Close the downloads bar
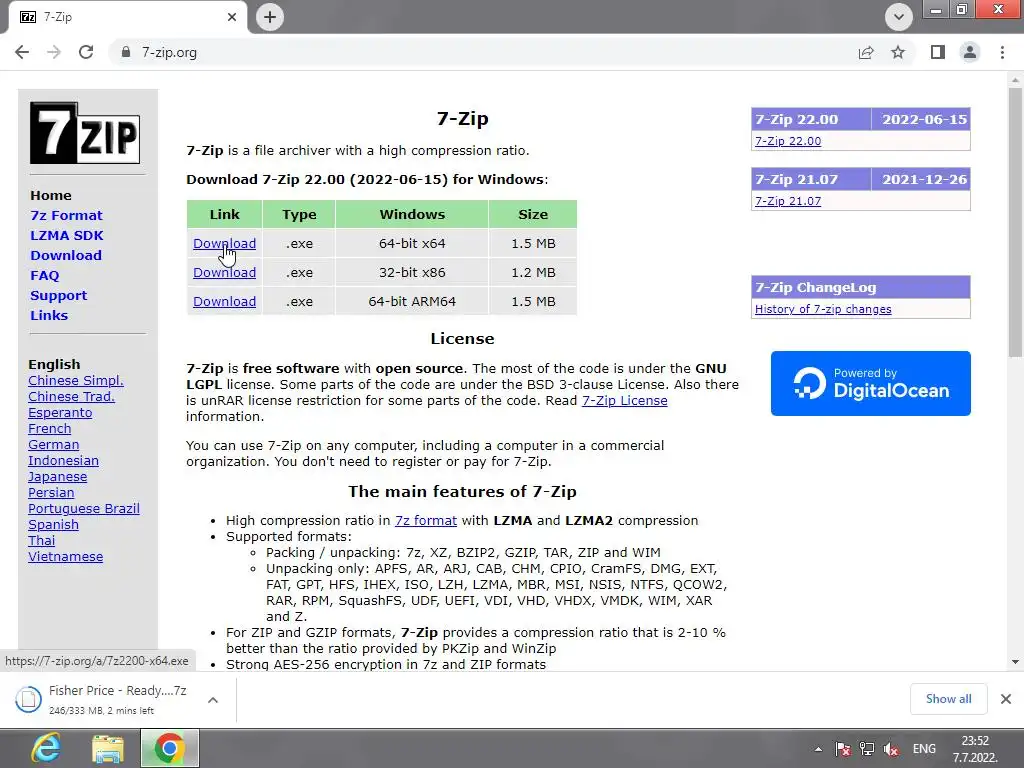Viewport: 1024px width, 768px height. 1006,699
